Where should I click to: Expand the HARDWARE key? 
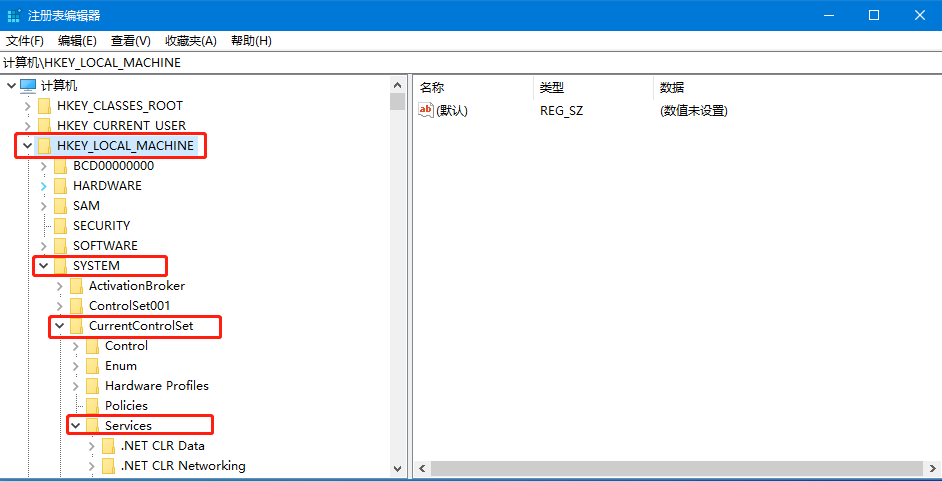(43, 186)
